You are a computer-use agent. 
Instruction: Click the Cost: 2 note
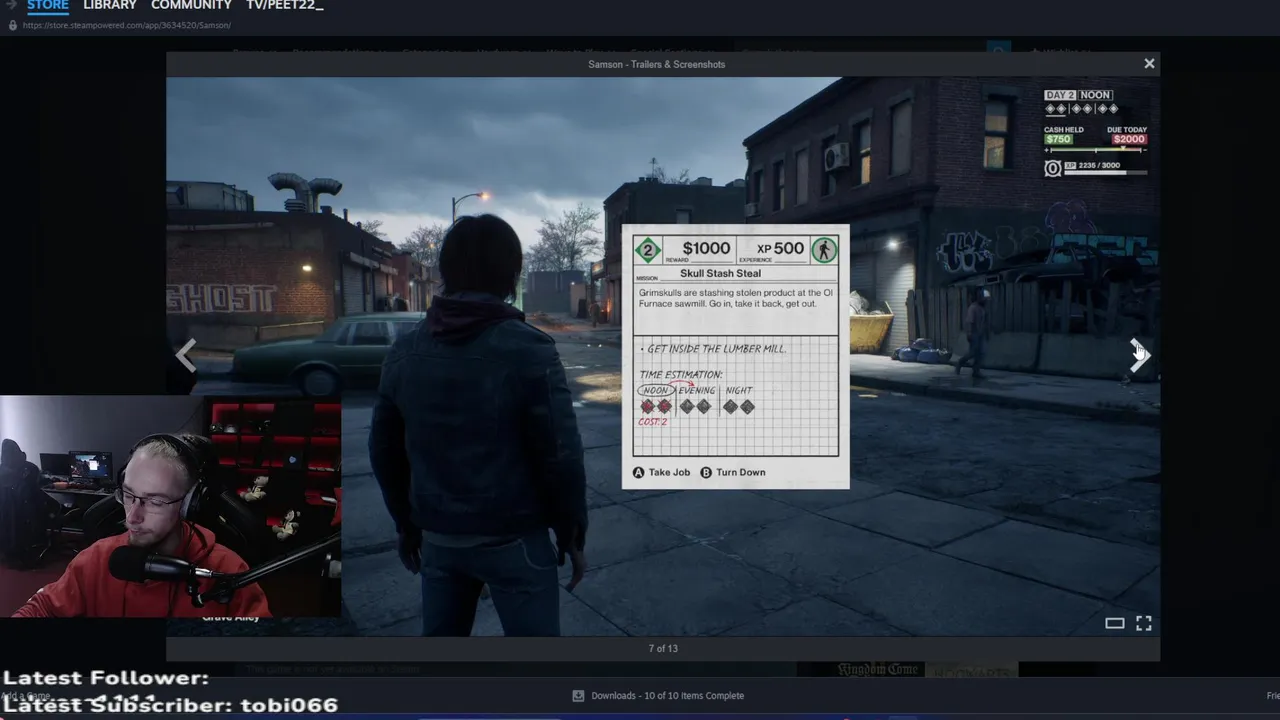click(652, 422)
